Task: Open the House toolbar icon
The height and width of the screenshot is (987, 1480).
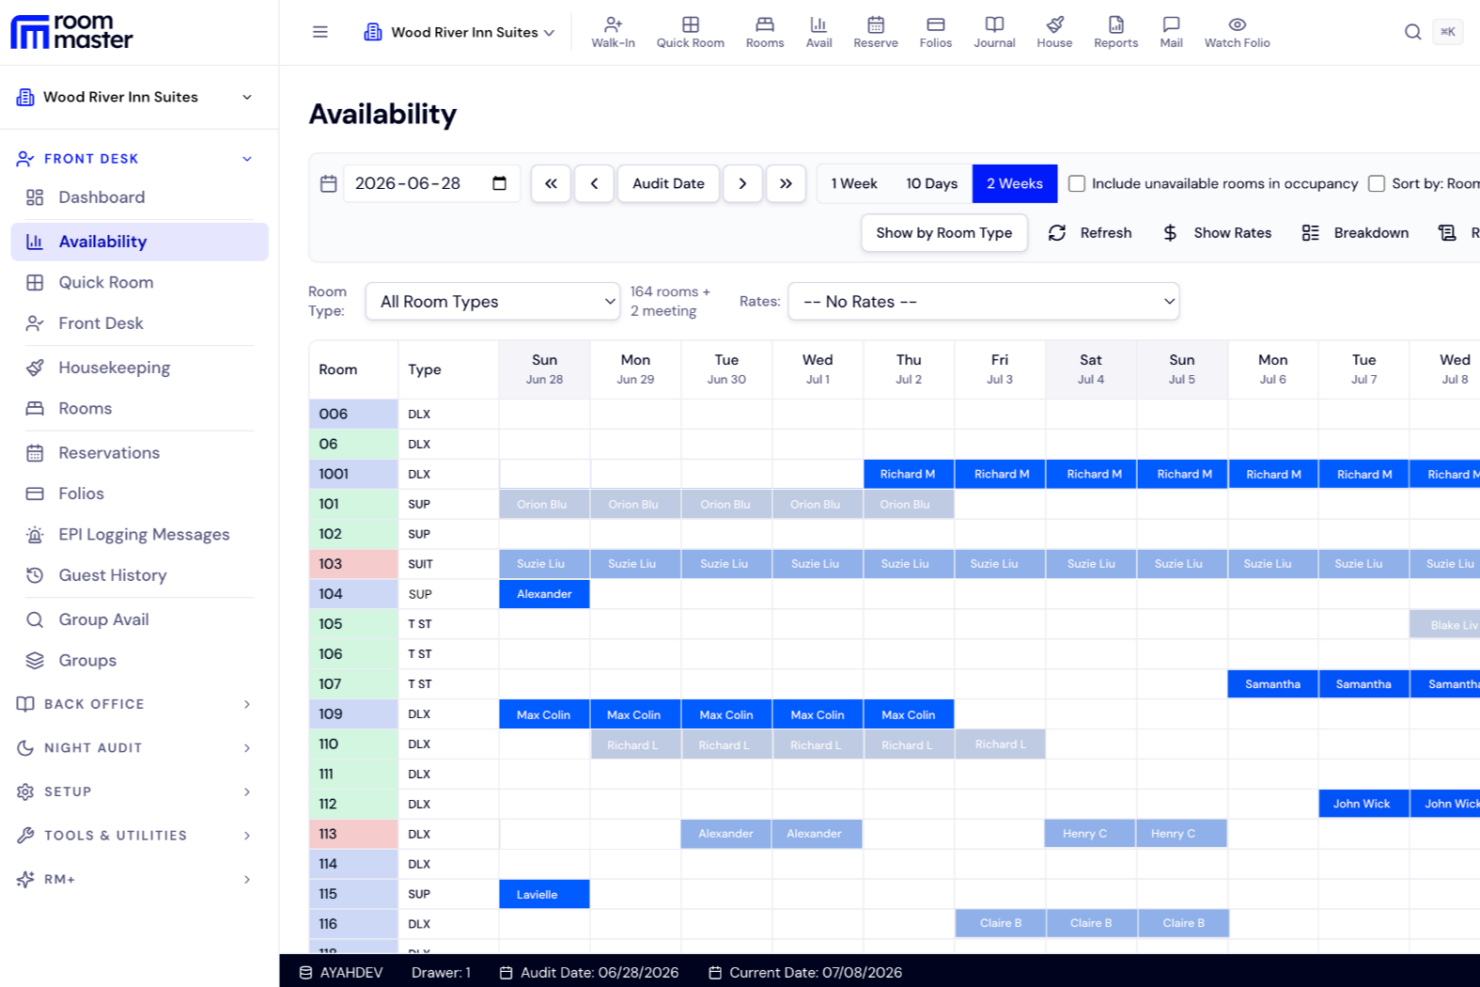Action: pos(1054,32)
